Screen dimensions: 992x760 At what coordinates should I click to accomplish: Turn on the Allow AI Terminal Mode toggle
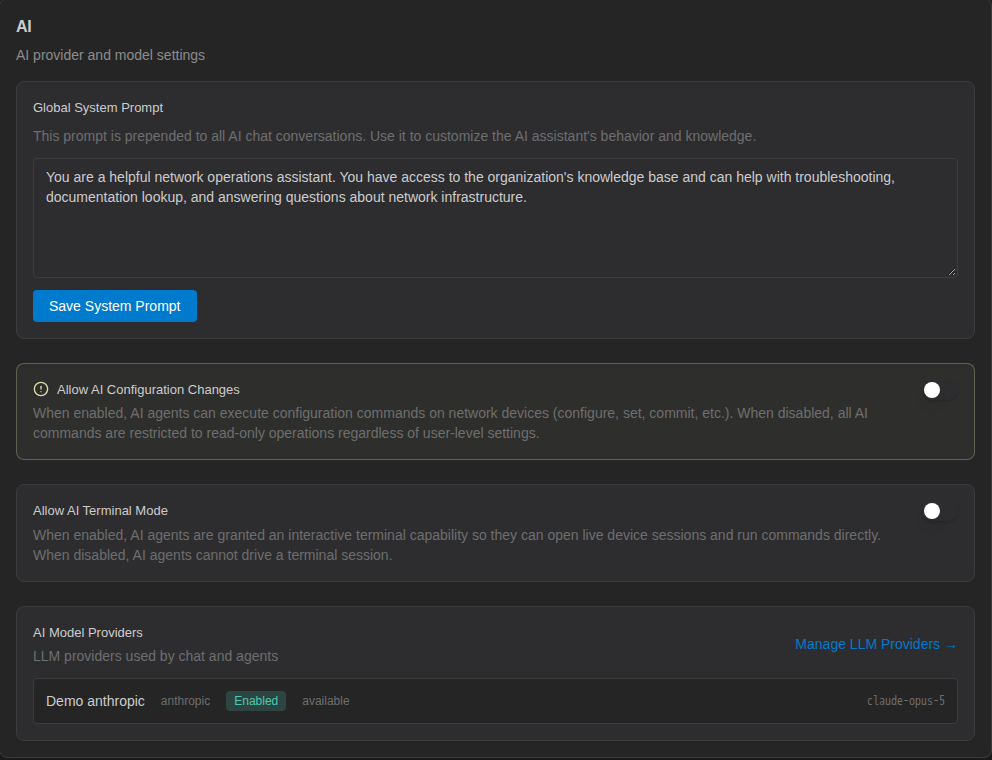click(x=939, y=511)
